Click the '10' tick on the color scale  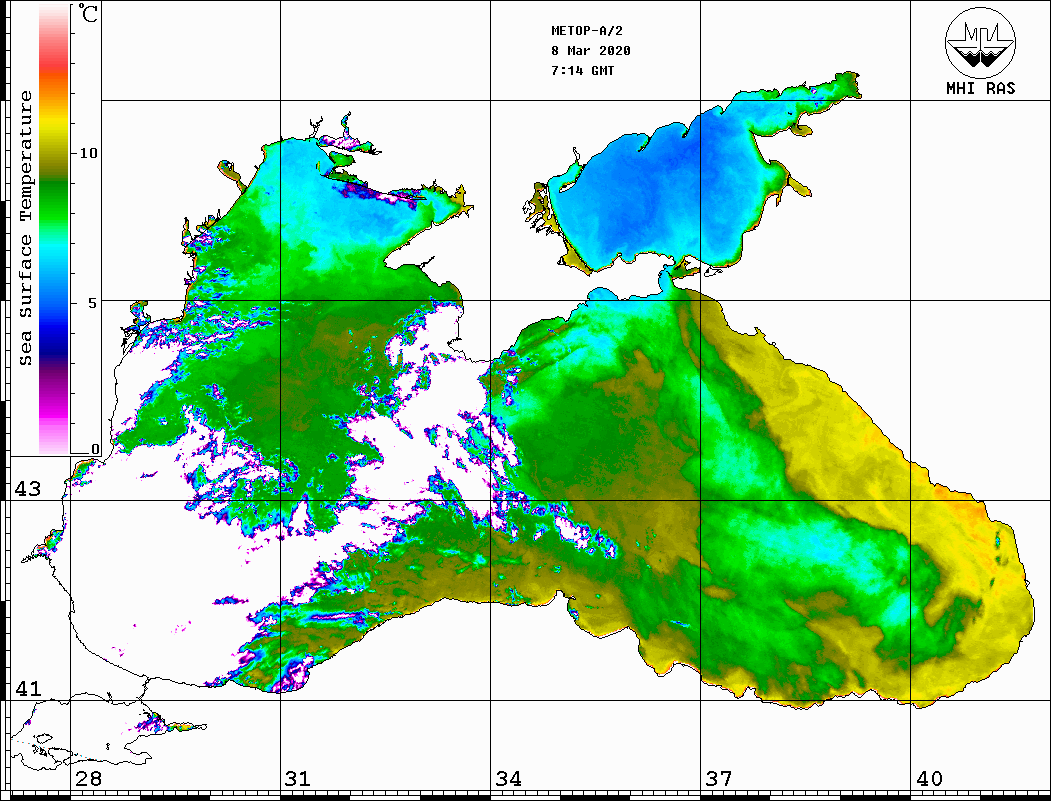coord(88,153)
